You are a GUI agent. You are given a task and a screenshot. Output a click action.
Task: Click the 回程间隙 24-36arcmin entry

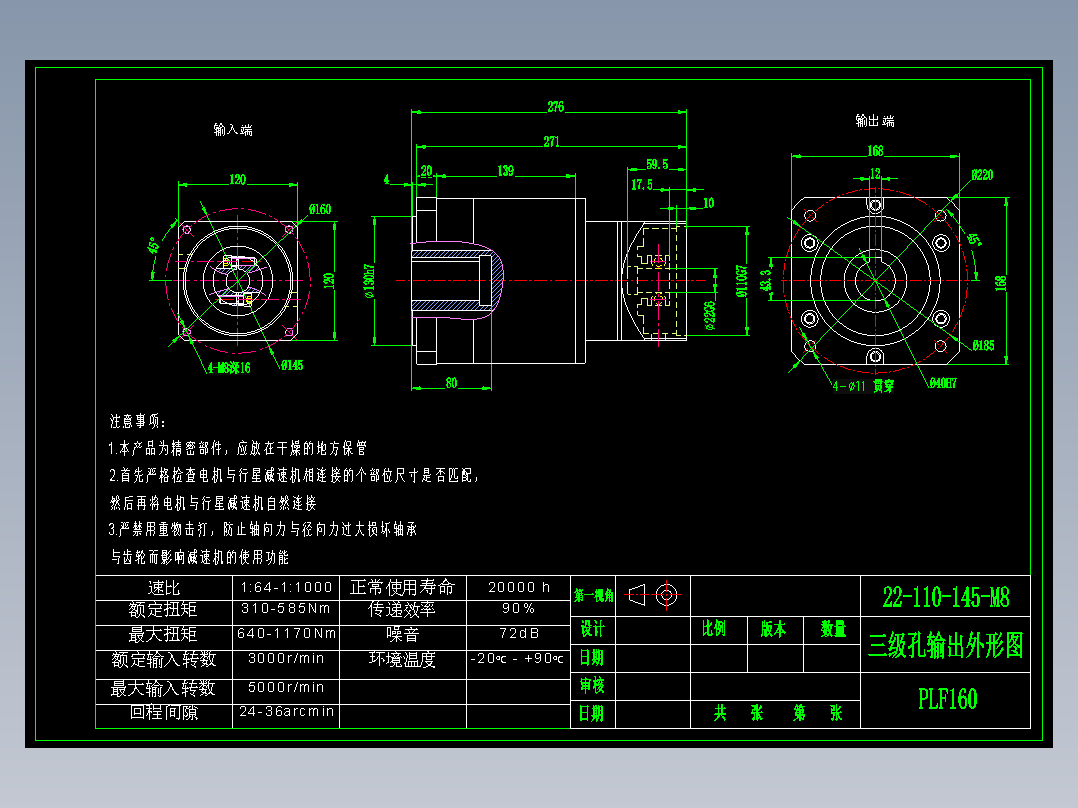(x=289, y=713)
